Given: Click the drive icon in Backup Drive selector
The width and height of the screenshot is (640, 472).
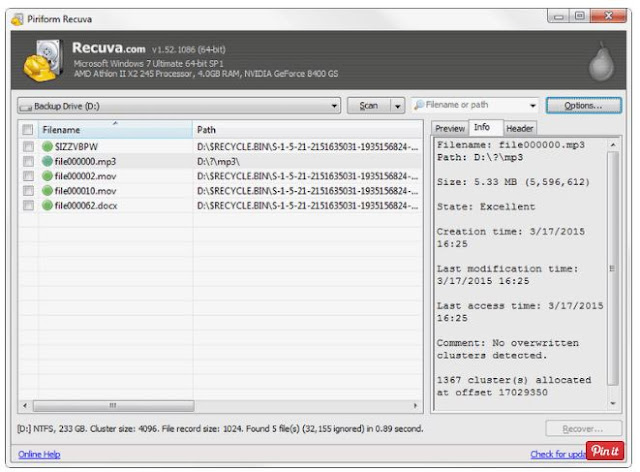Looking at the screenshot, I should (26, 107).
